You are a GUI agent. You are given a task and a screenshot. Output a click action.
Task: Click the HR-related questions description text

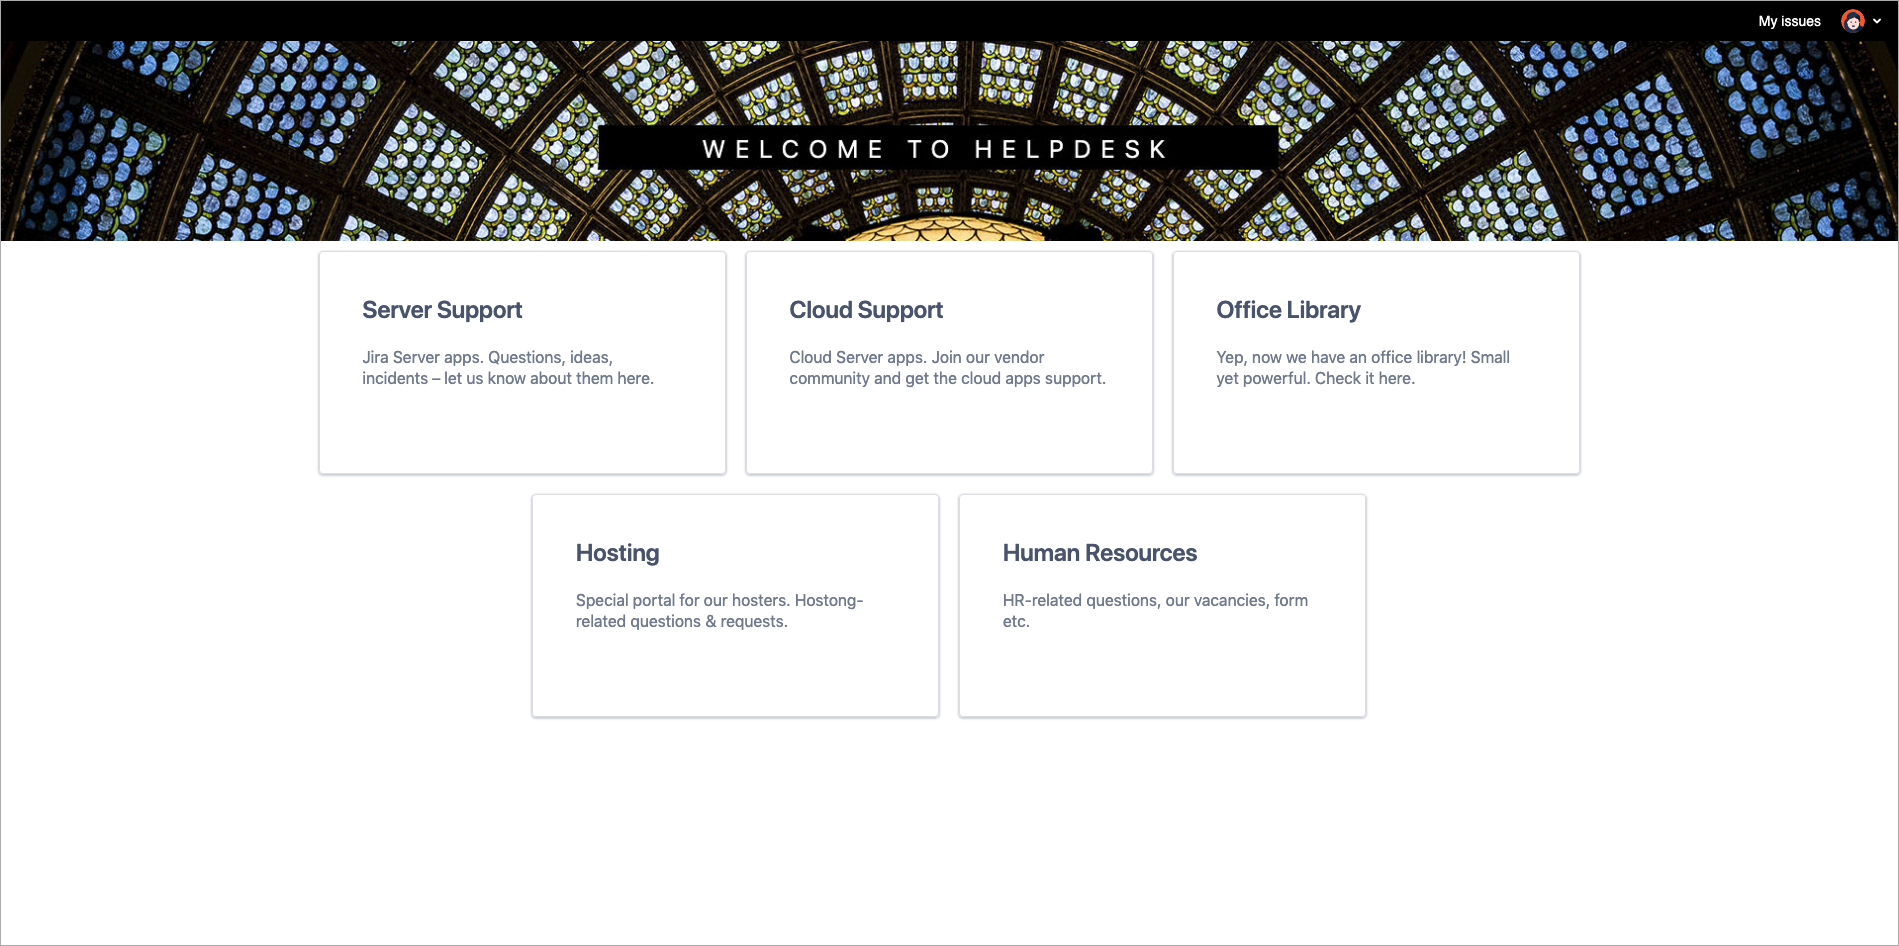tap(1154, 611)
